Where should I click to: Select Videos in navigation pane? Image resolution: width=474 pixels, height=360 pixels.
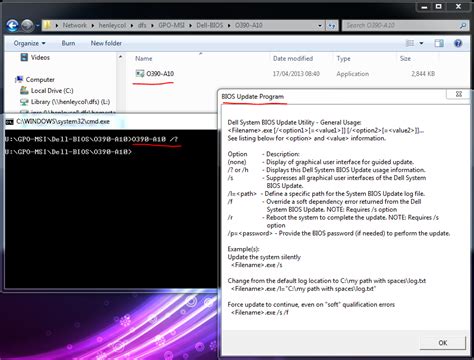click(40, 57)
